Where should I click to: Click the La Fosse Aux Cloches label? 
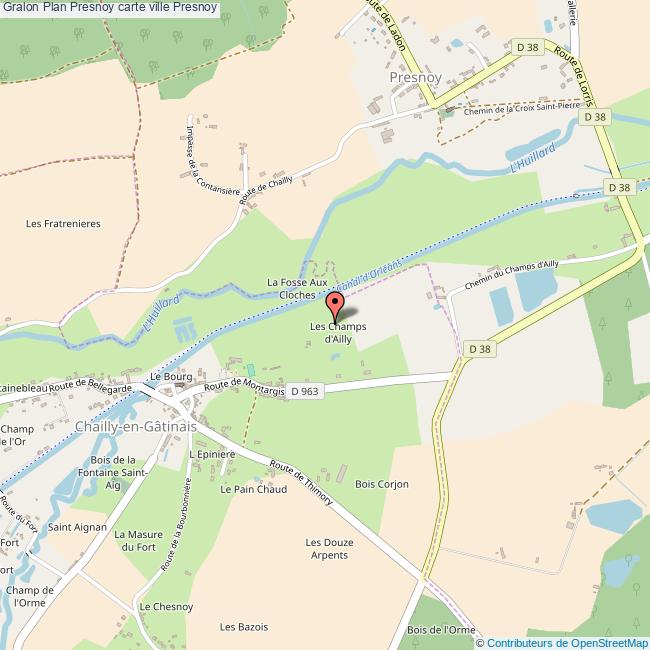(297, 289)
